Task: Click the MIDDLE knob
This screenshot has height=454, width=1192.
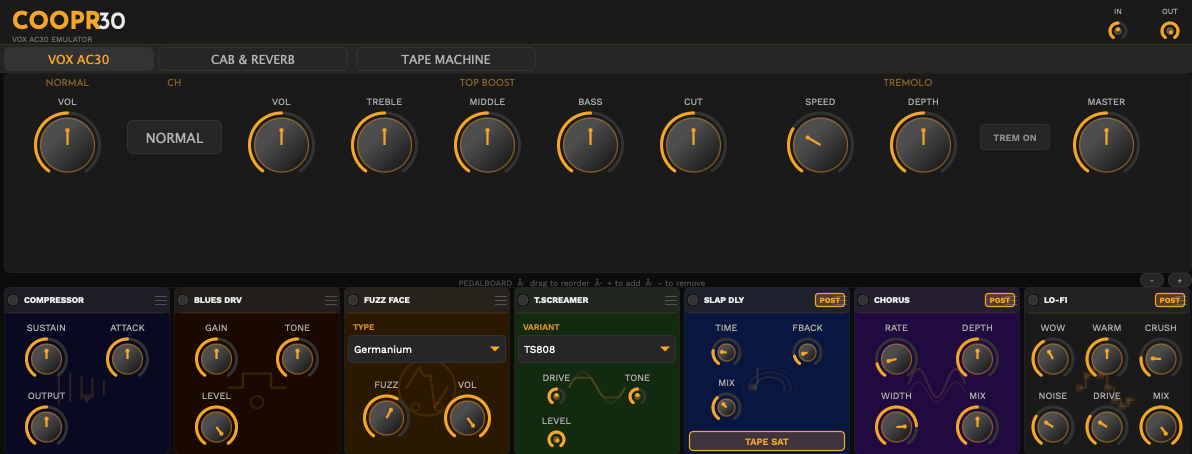Action: coord(487,144)
